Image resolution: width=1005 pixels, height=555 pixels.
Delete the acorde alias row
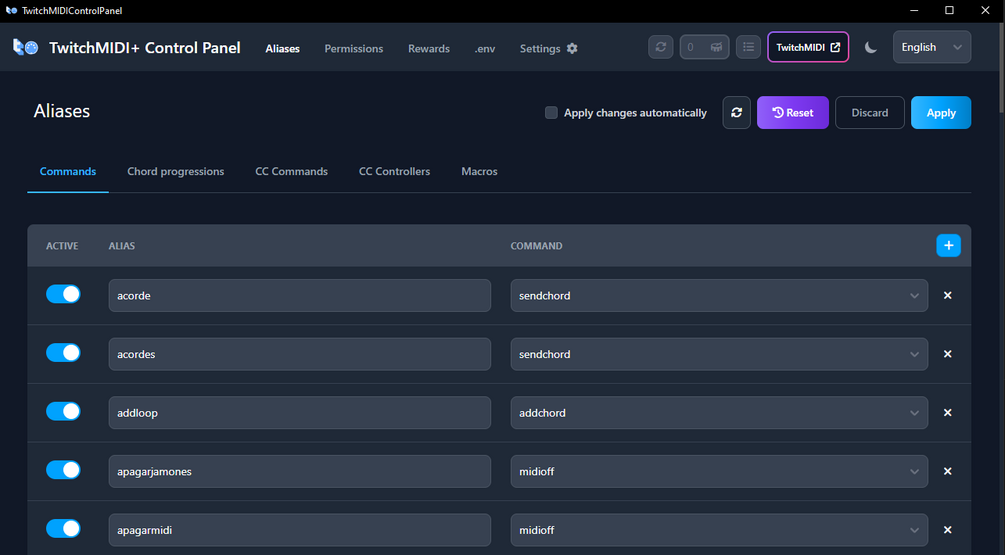point(947,295)
